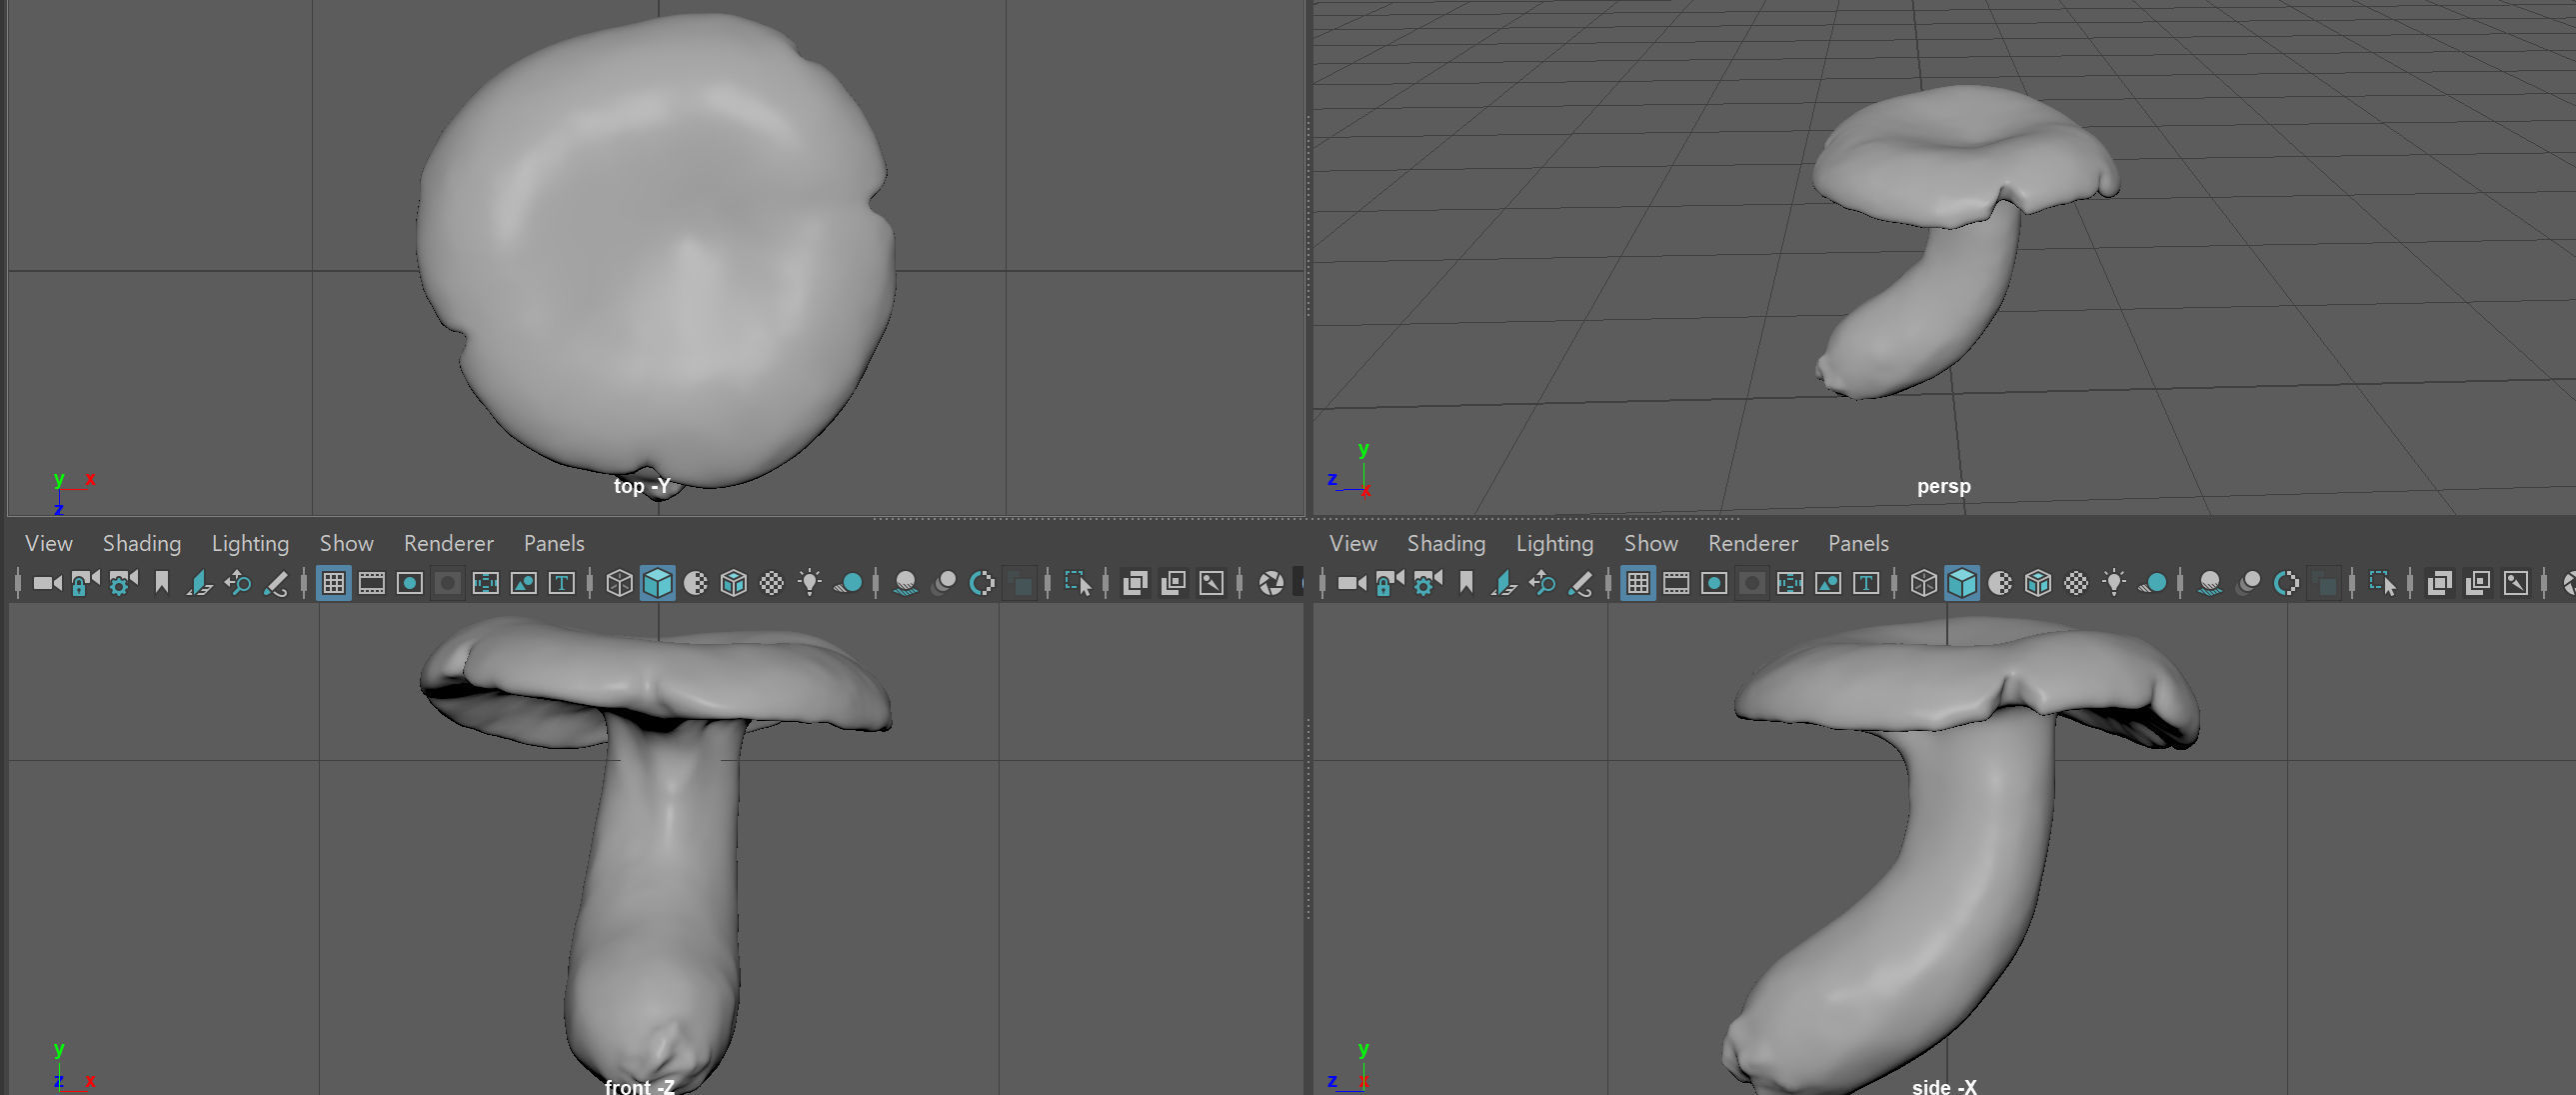
Task: Toggle Safe Title in front panel toolbar
Action: [x=561, y=583]
